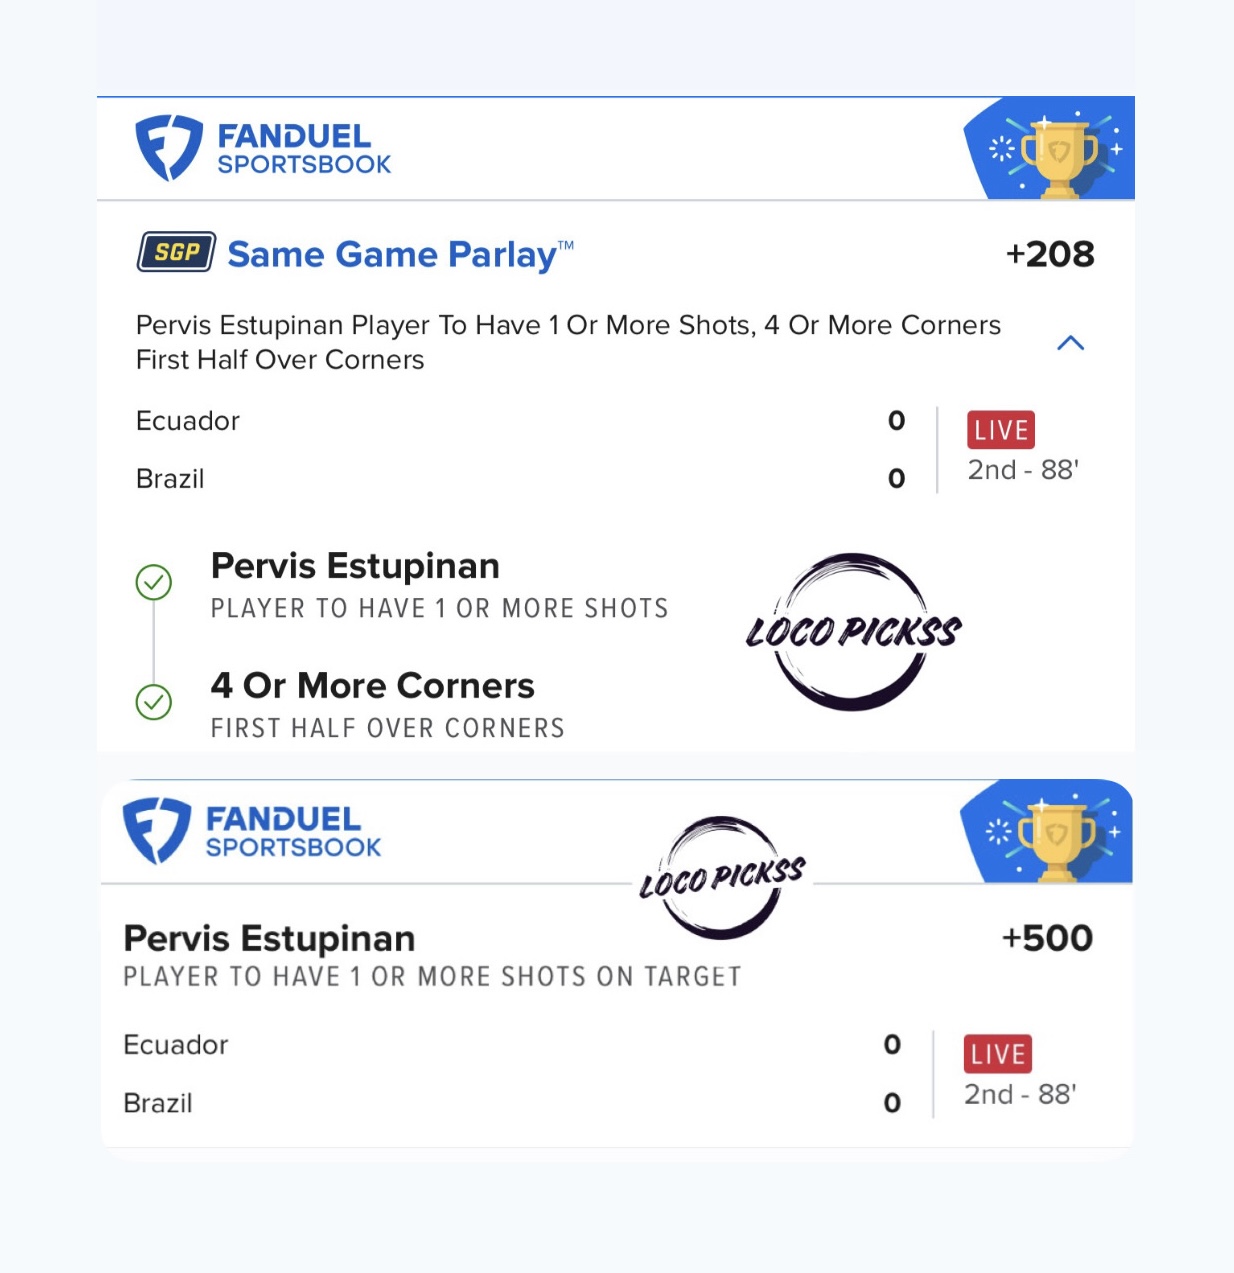1234x1273 pixels.
Task: Collapse the parlay details with the chevron
Action: pos(1070,343)
